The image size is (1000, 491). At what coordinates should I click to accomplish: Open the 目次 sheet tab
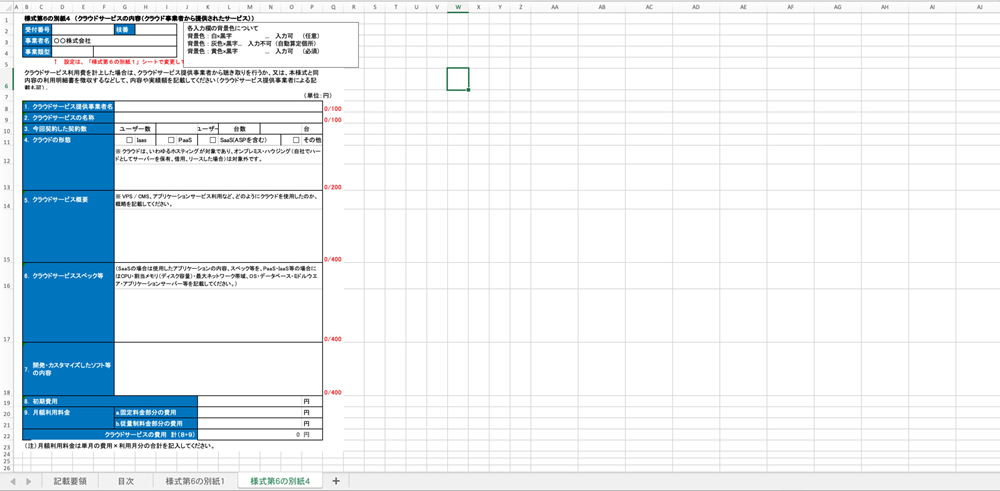click(x=125, y=481)
